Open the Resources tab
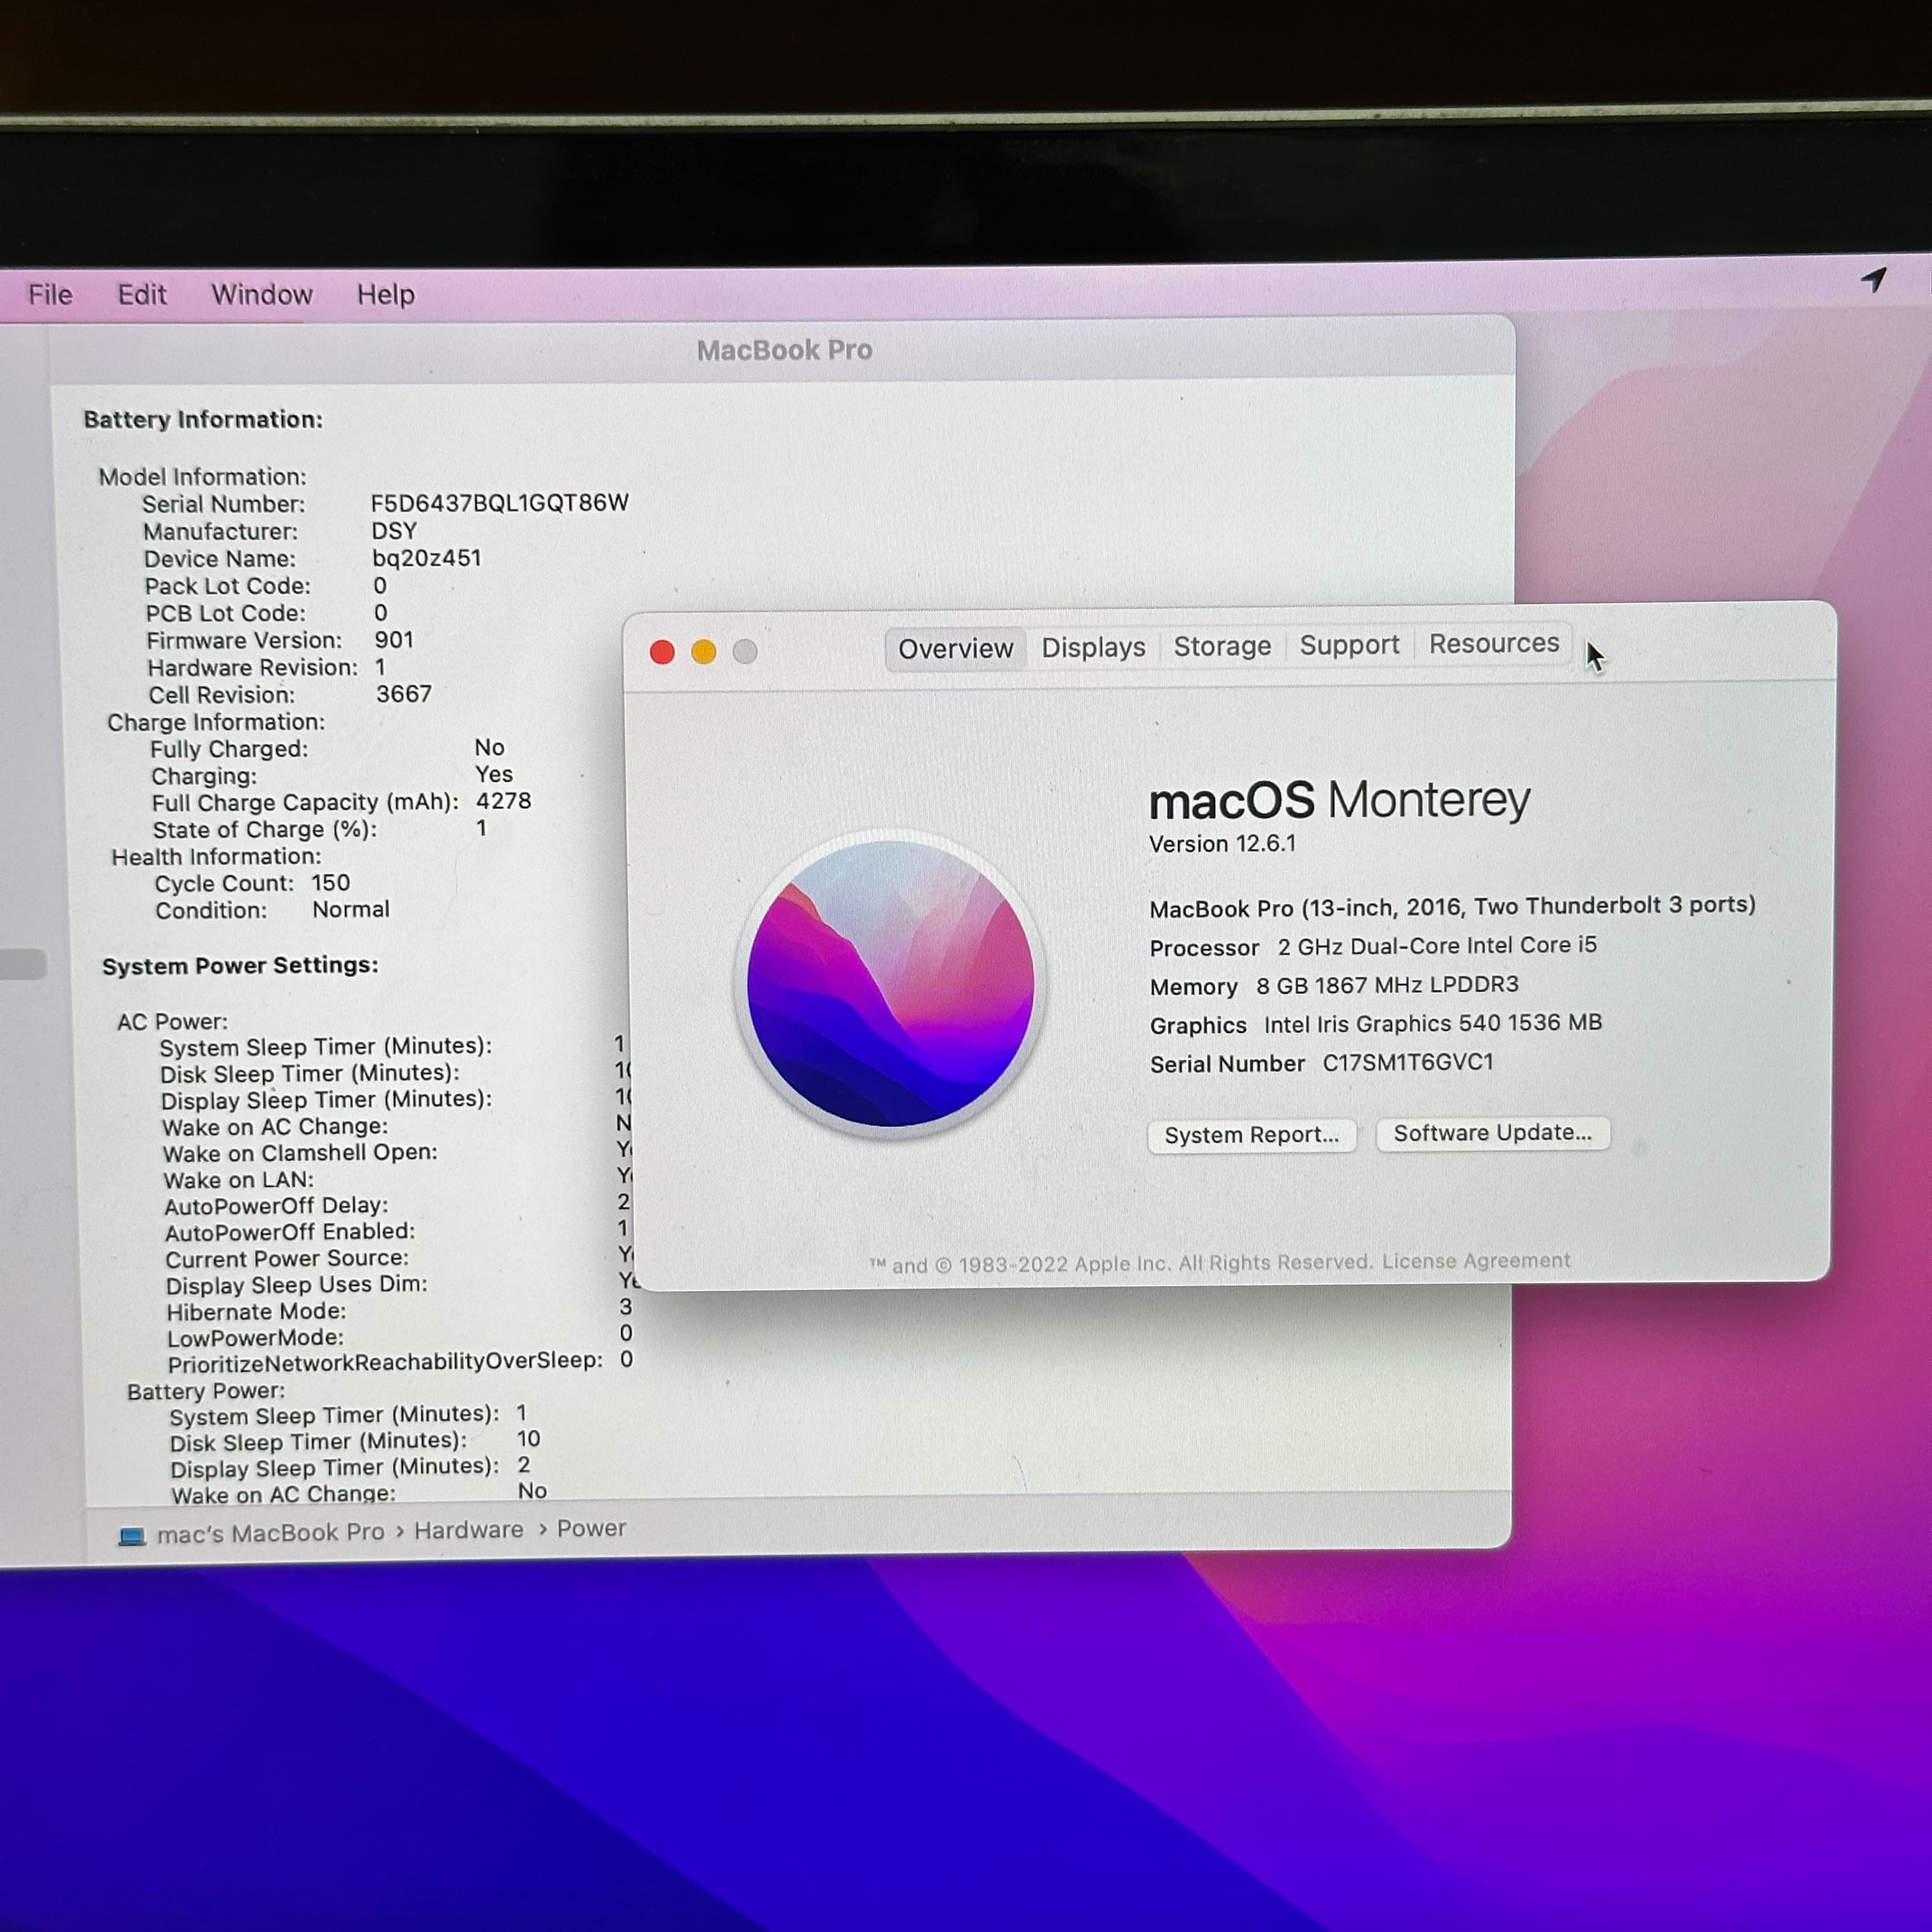Screen dimensions: 1932x1932 (x=1493, y=643)
